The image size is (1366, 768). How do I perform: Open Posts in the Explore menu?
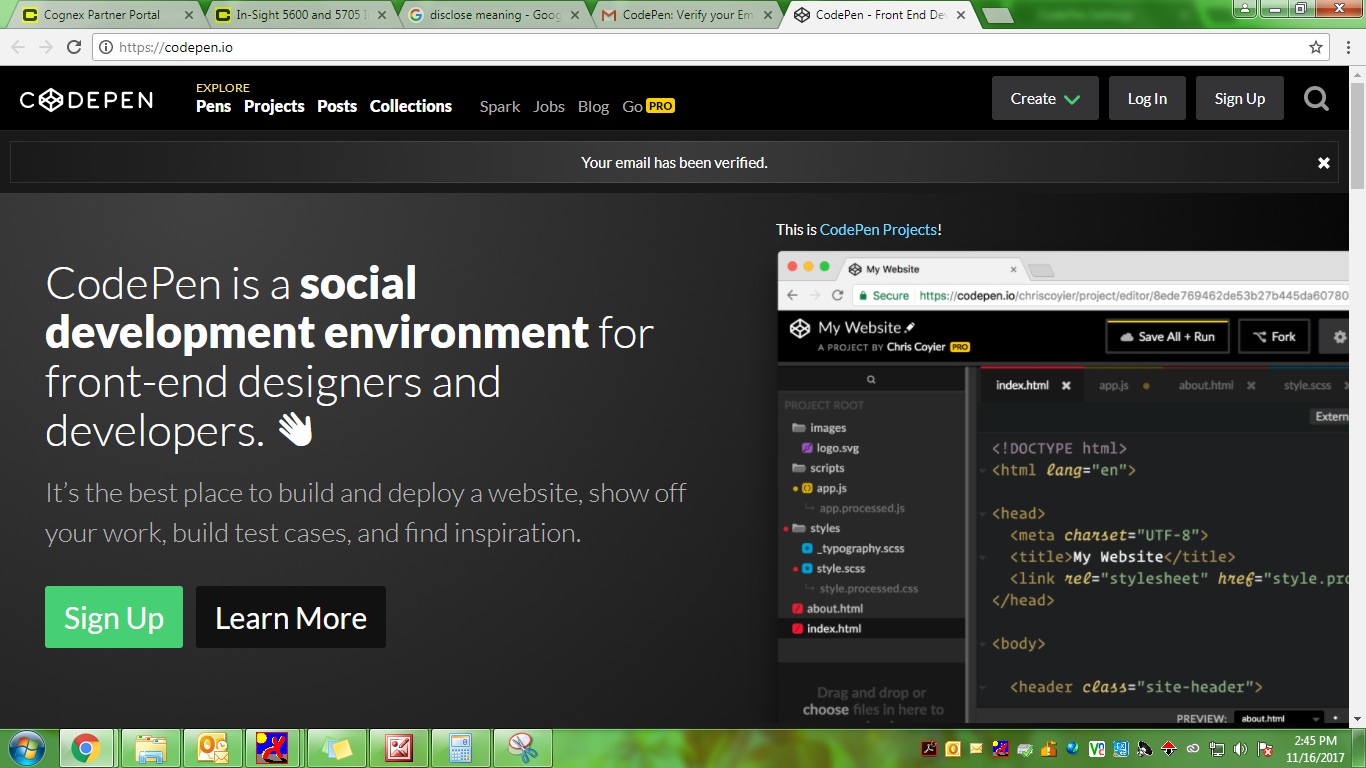click(337, 106)
